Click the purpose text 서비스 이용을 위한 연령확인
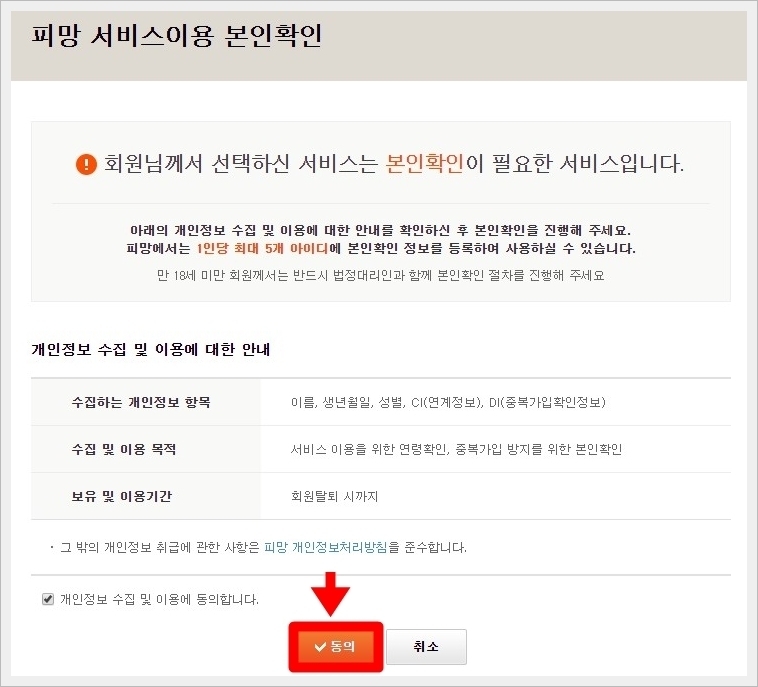 coord(370,449)
